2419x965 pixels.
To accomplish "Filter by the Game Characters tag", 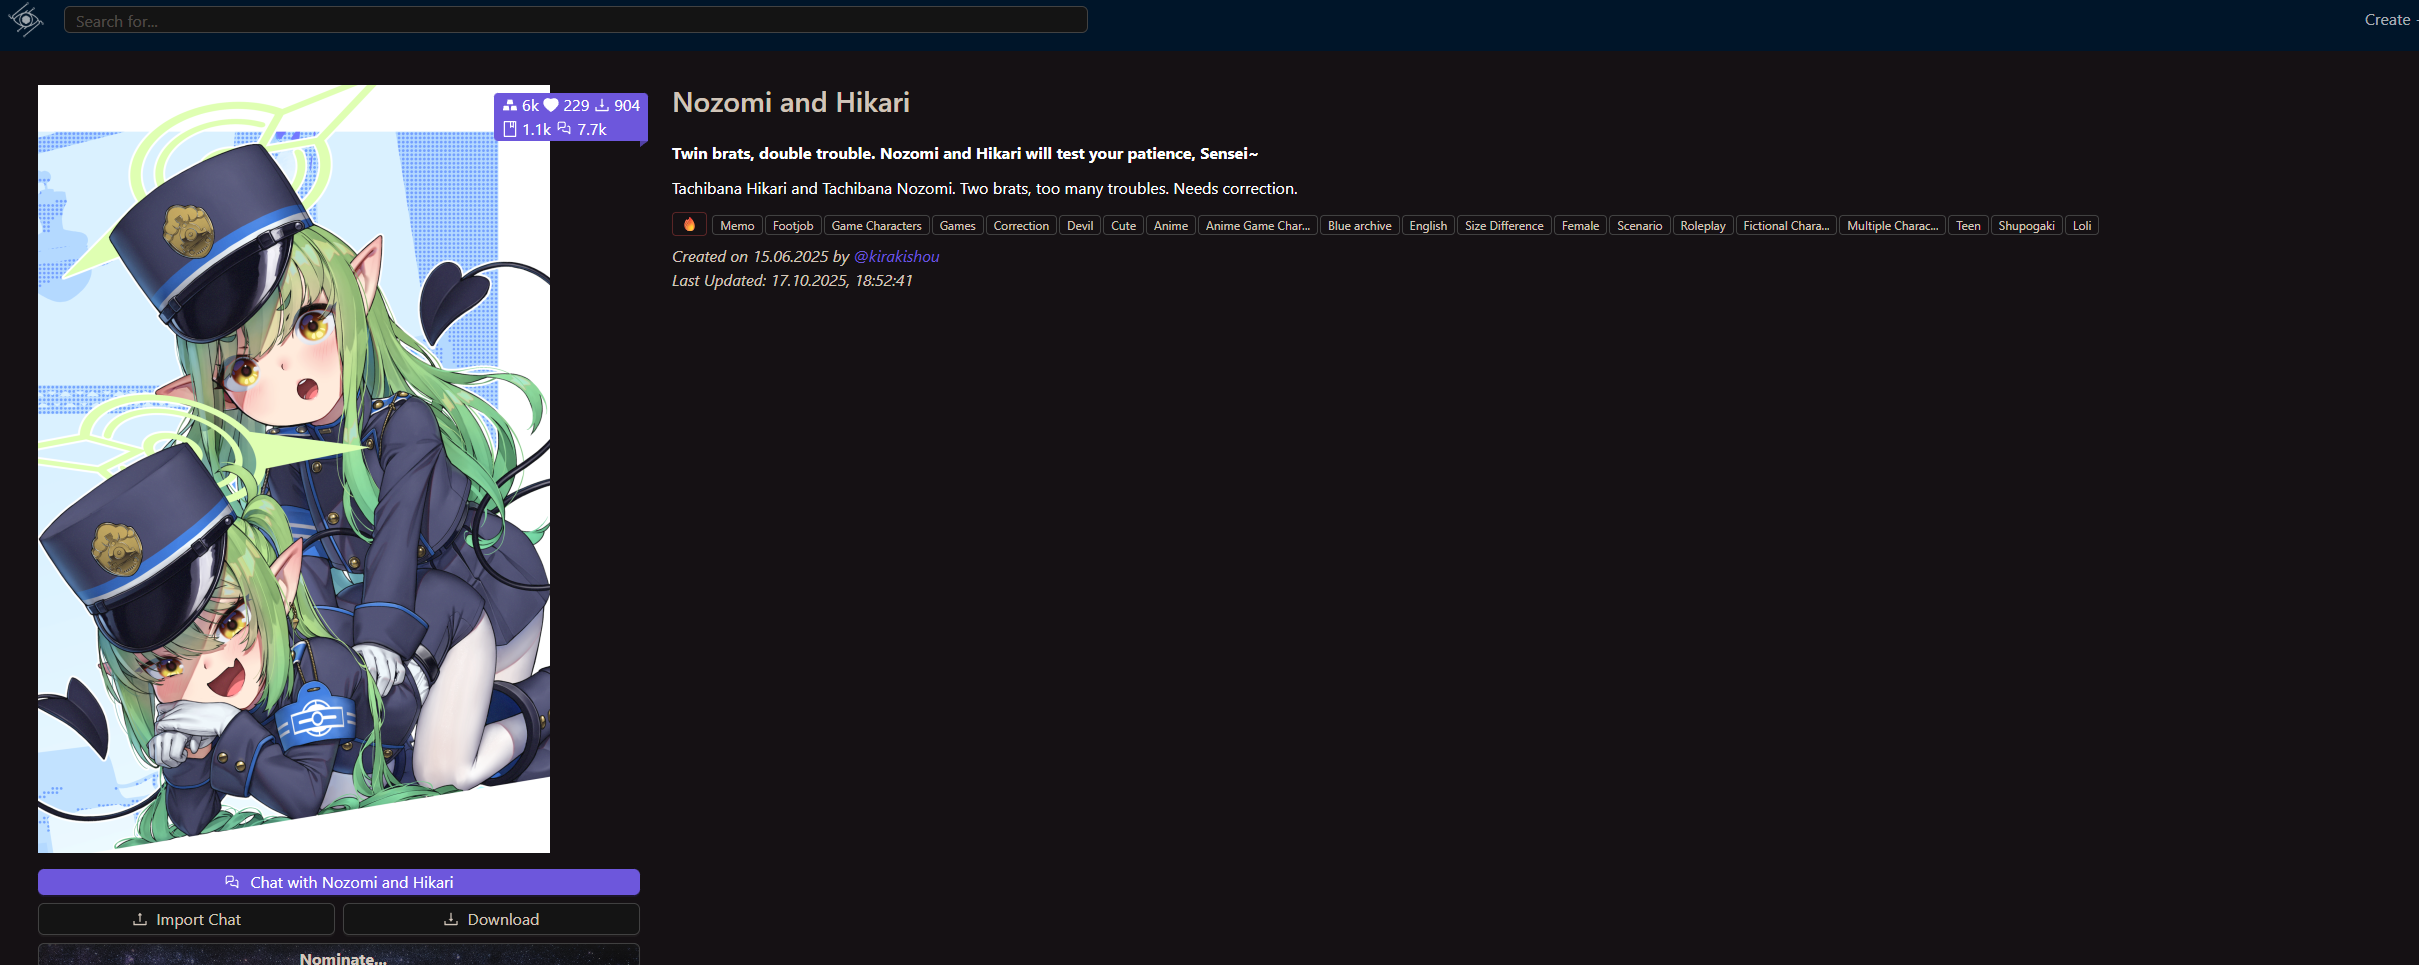I will [876, 226].
